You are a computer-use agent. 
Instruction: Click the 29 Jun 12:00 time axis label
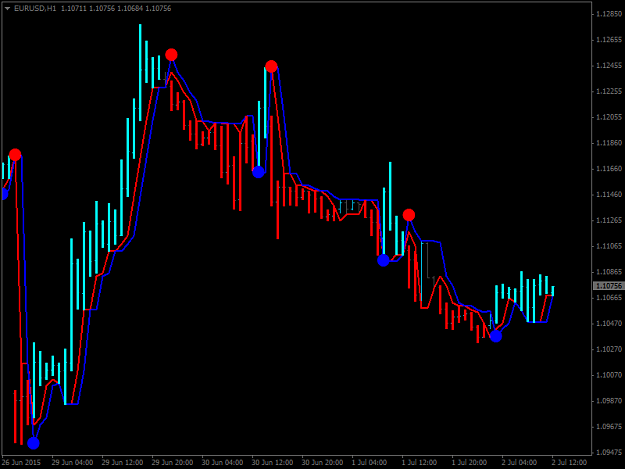coord(122,463)
